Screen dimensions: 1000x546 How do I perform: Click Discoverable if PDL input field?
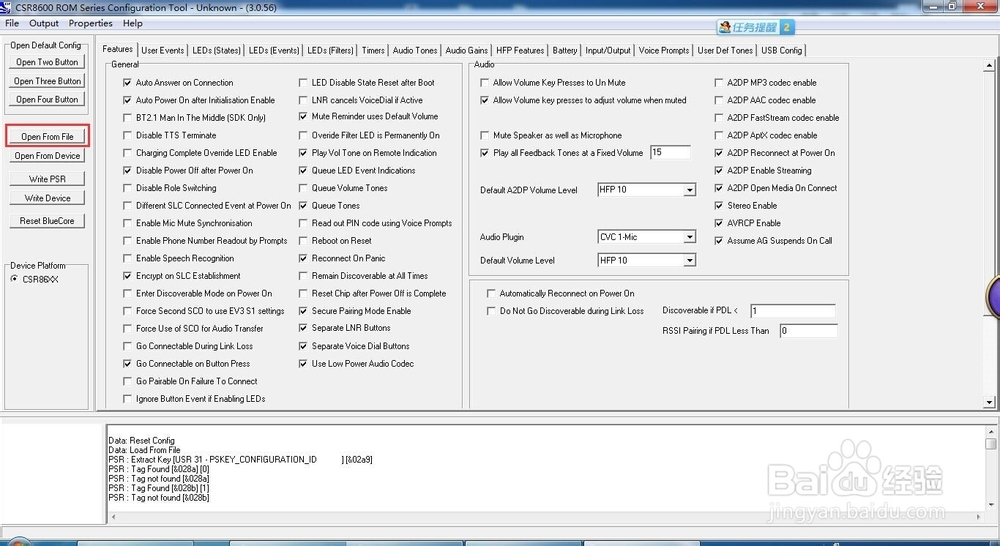click(793, 311)
